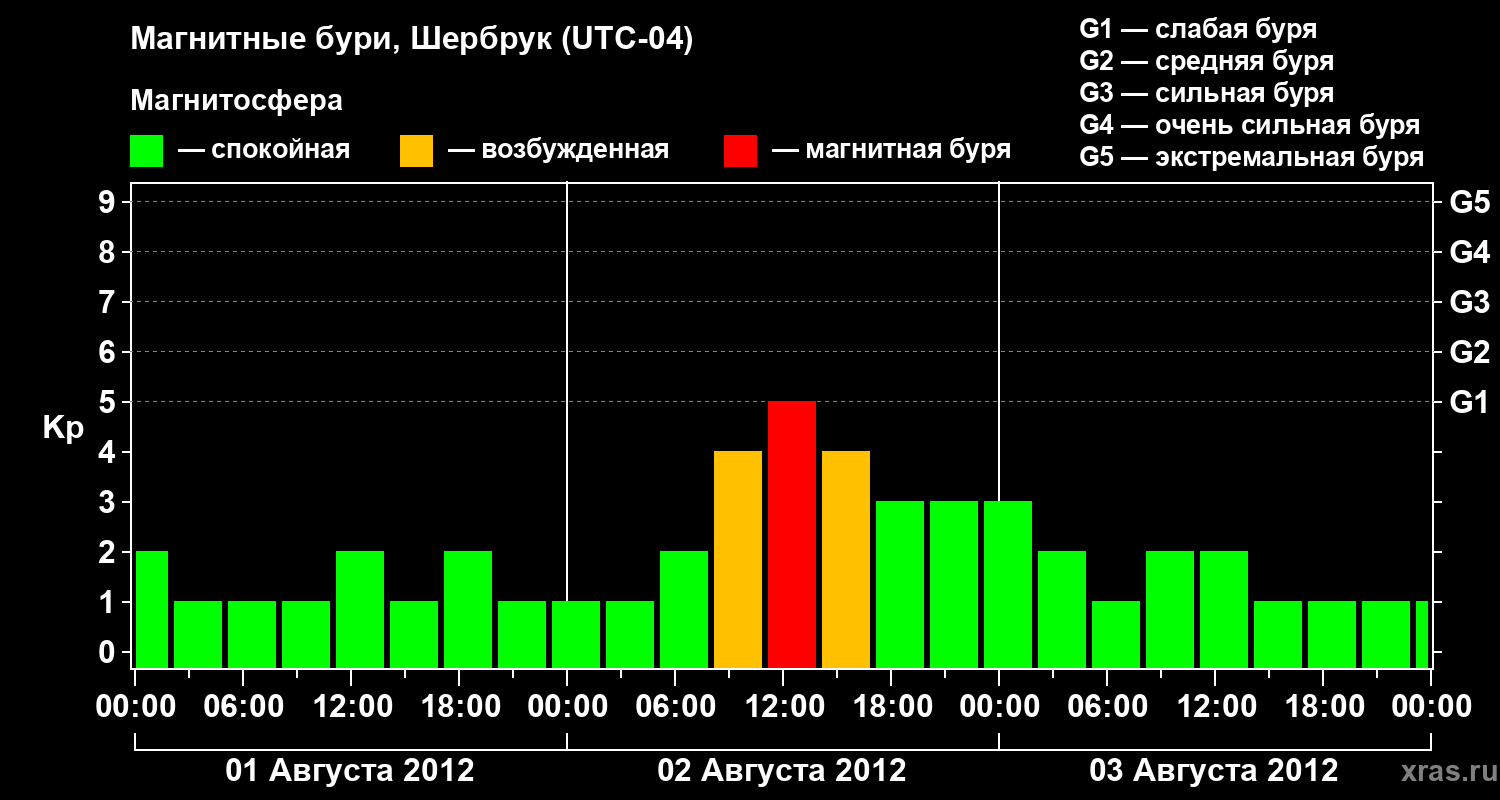Click the '01 Августа 2012' date label
The image size is (1500, 800).
click(350, 771)
